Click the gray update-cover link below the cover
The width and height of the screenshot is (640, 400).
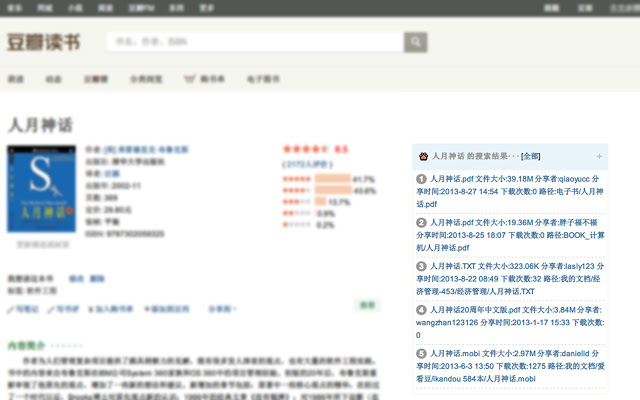42,244
